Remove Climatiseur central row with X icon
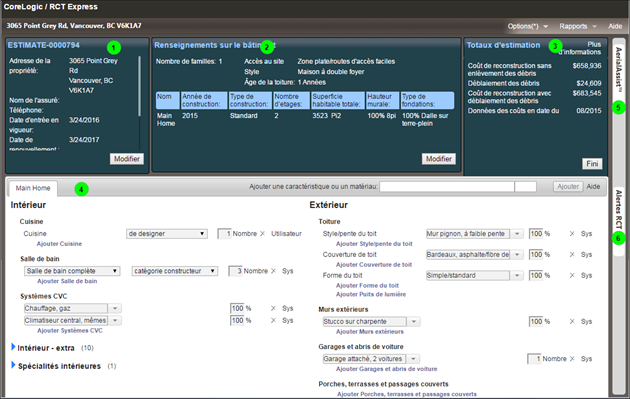Screen dimensions: 630x399 (273, 320)
